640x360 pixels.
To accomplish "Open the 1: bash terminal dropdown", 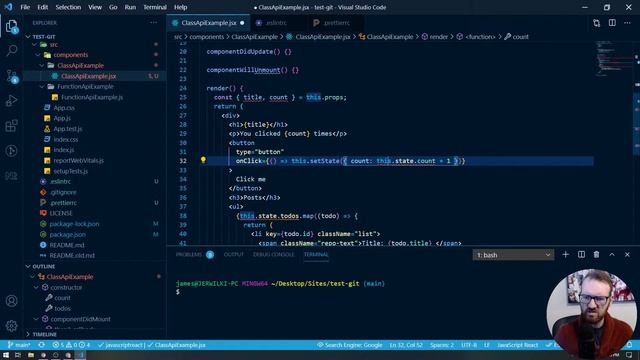I will tap(513, 255).
